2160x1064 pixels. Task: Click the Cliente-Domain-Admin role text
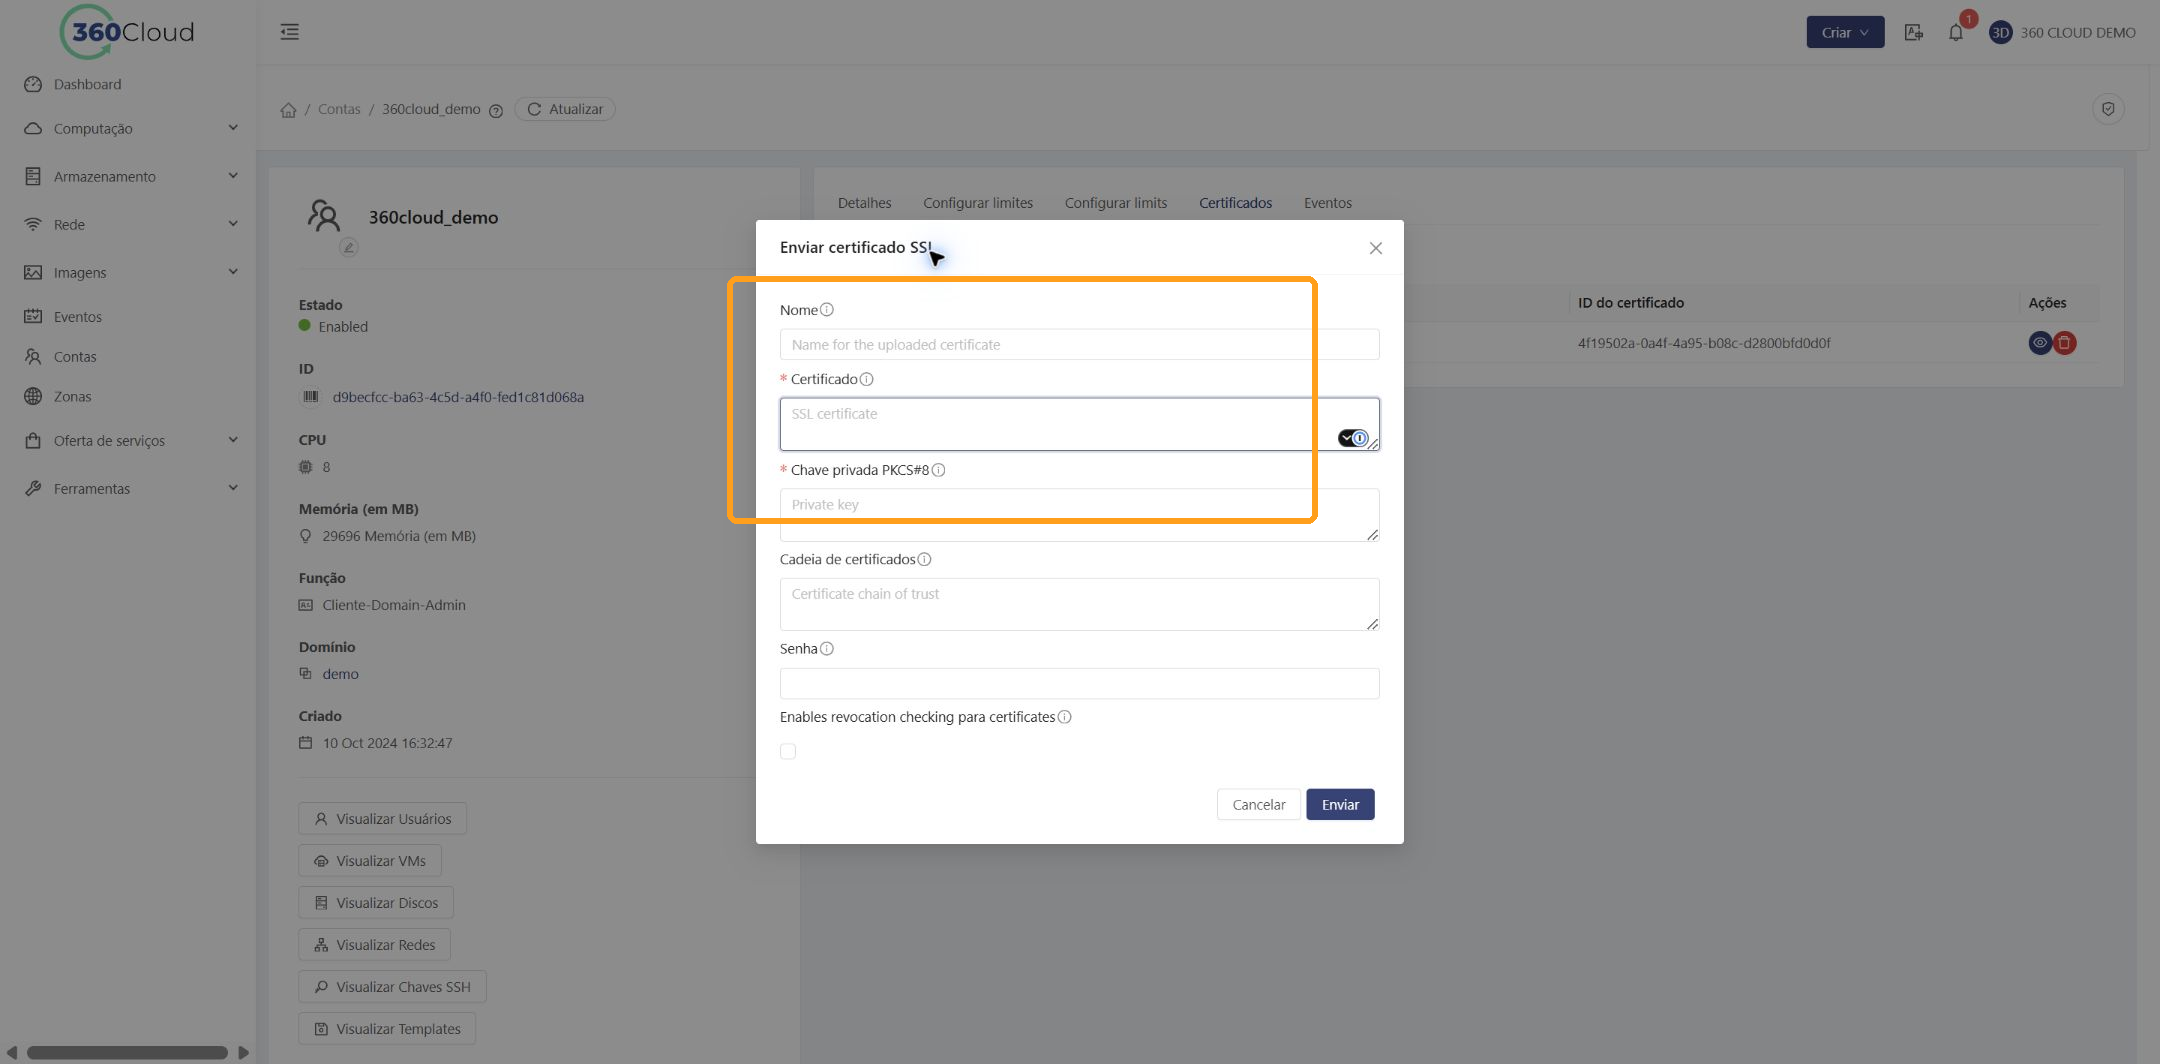coord(394,605)
